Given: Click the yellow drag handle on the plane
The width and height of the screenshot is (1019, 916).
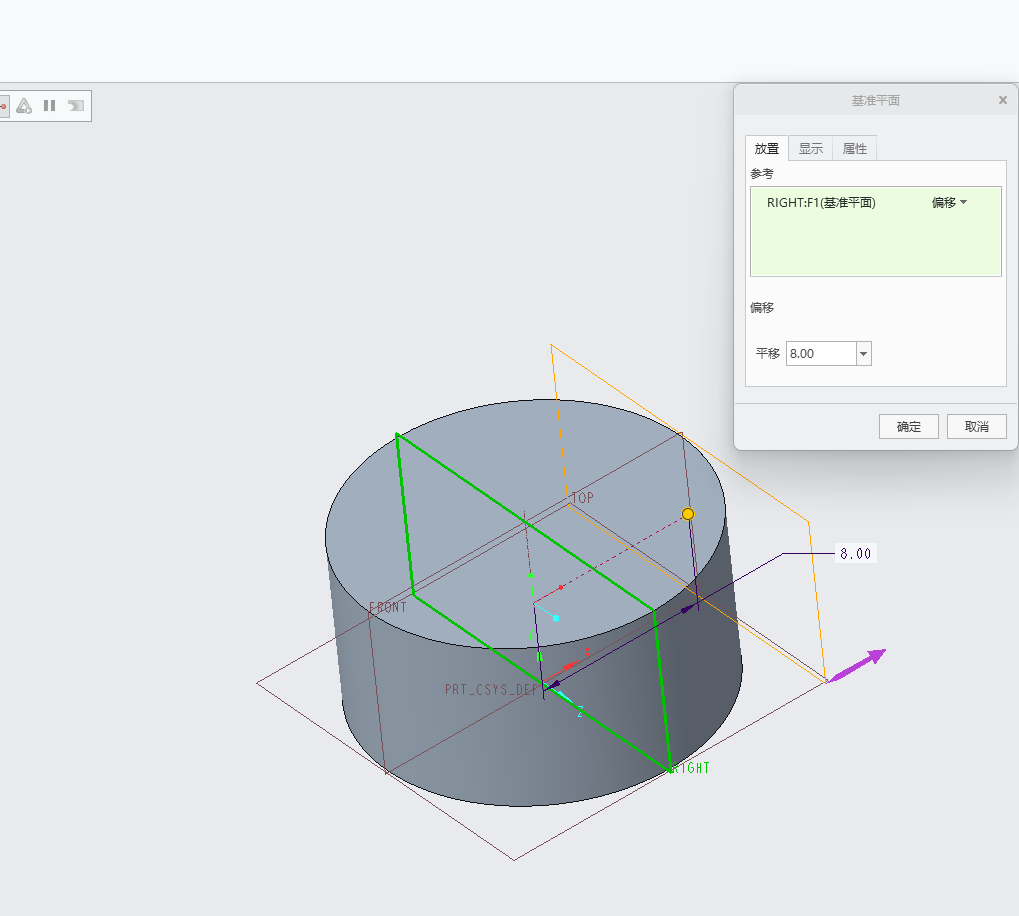Looking at the screenshot, I should (x=688, y=514).
